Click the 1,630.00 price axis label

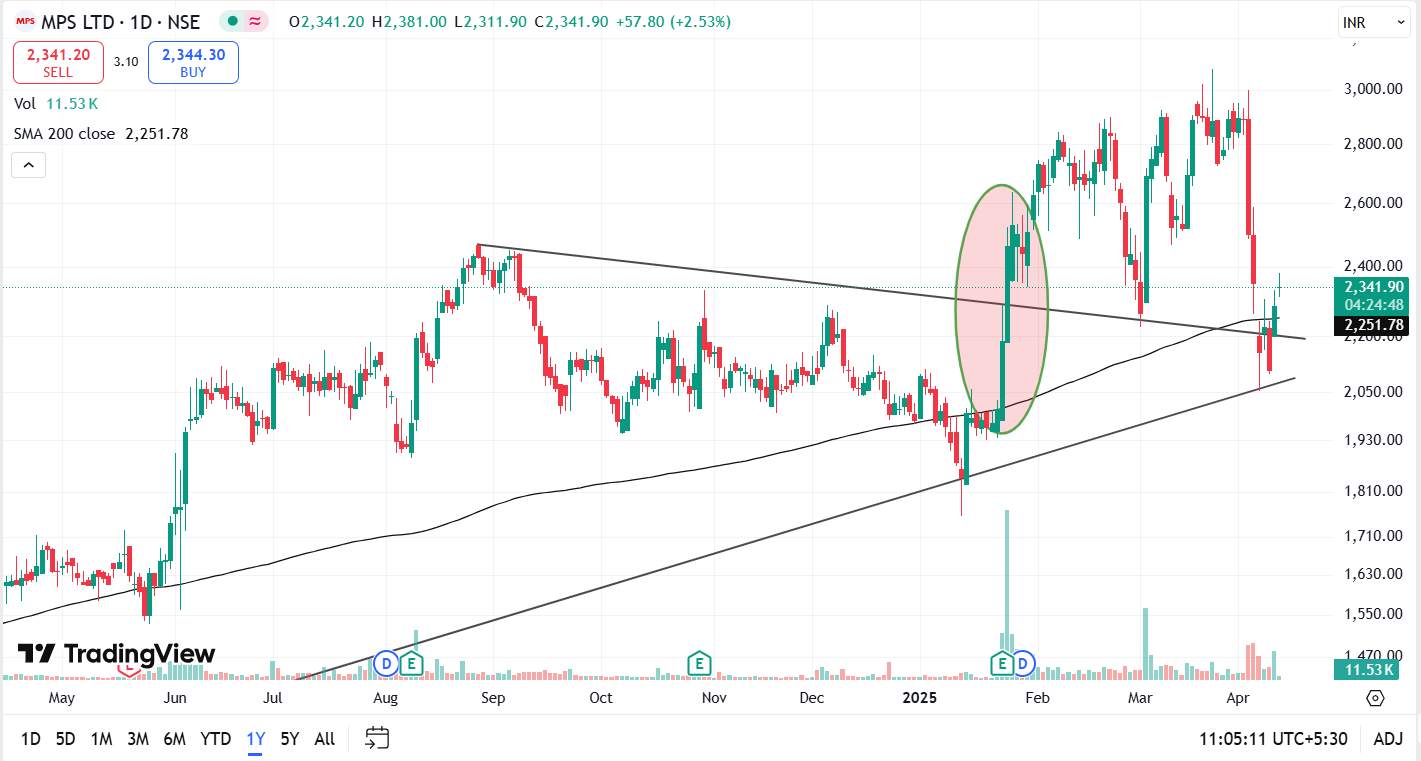(x=1372, y=574)
